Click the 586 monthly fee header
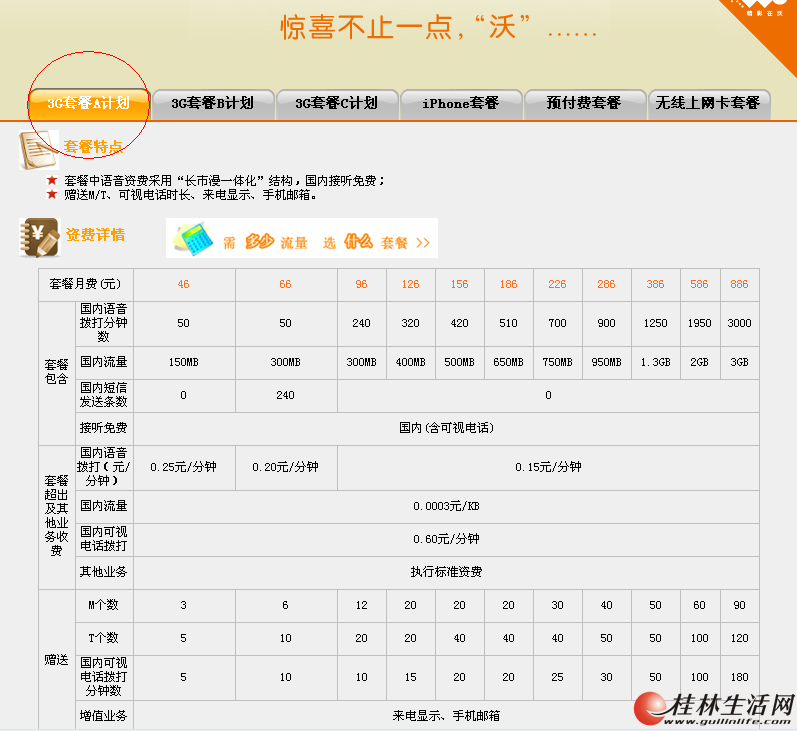 [699, 285]
